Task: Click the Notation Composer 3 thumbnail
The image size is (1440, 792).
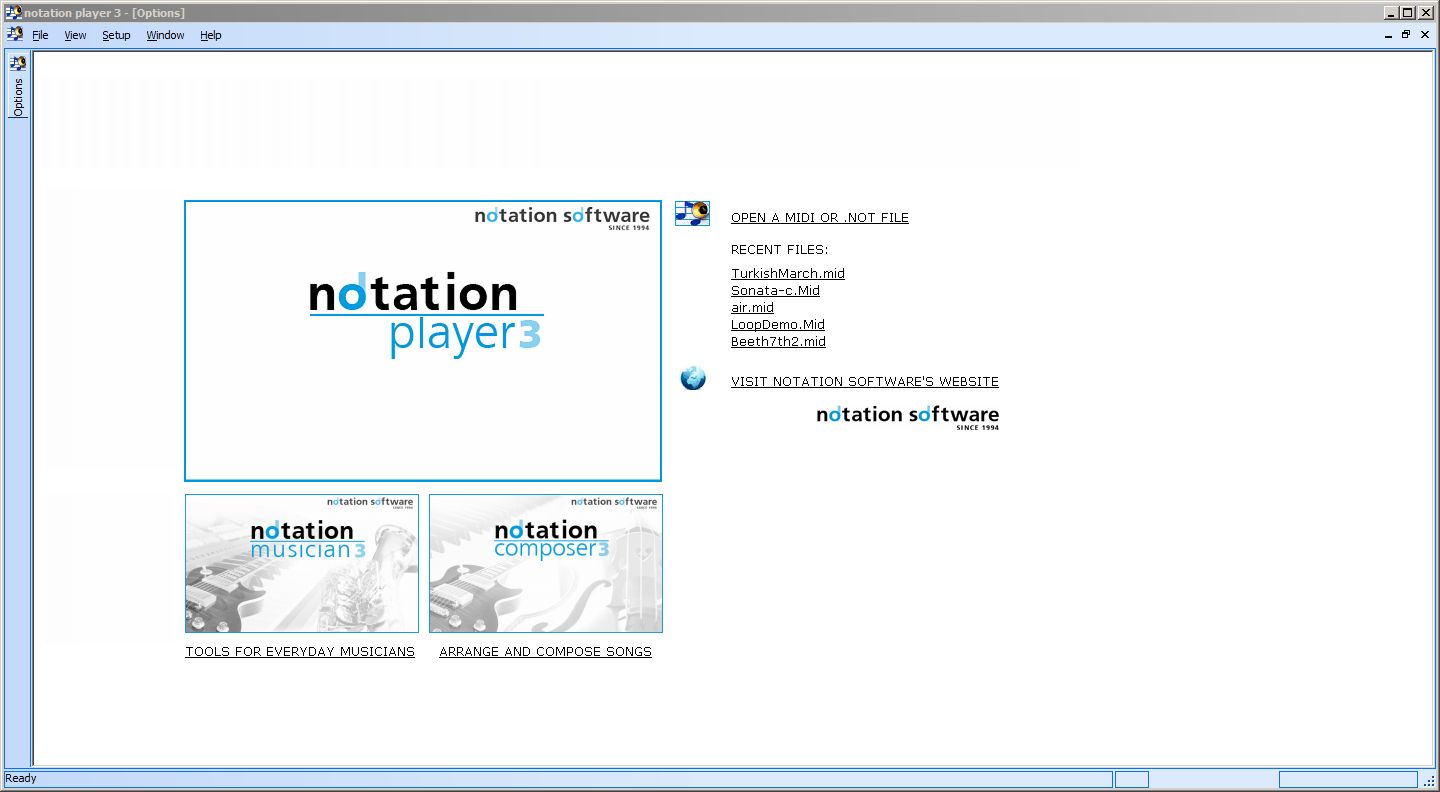Action: click(x=546, y=563)
